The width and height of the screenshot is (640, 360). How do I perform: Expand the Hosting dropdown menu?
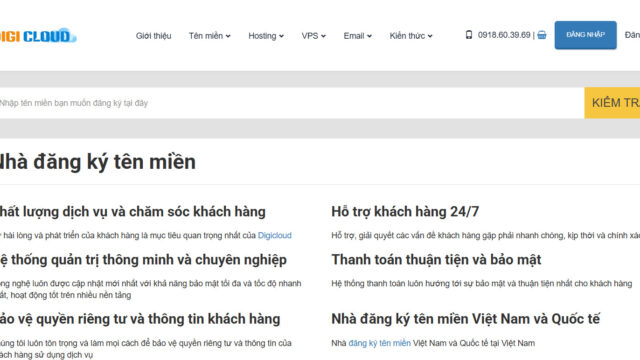266,36
